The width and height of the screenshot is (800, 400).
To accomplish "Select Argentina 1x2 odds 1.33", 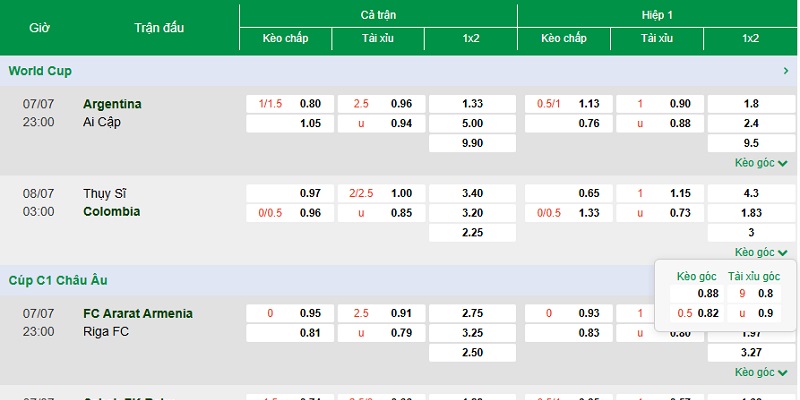I will (x=472, y=104).
